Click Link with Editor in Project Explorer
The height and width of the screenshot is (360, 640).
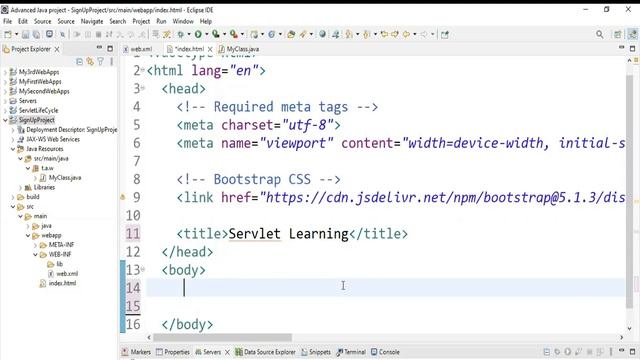click(x=90, y=62)
